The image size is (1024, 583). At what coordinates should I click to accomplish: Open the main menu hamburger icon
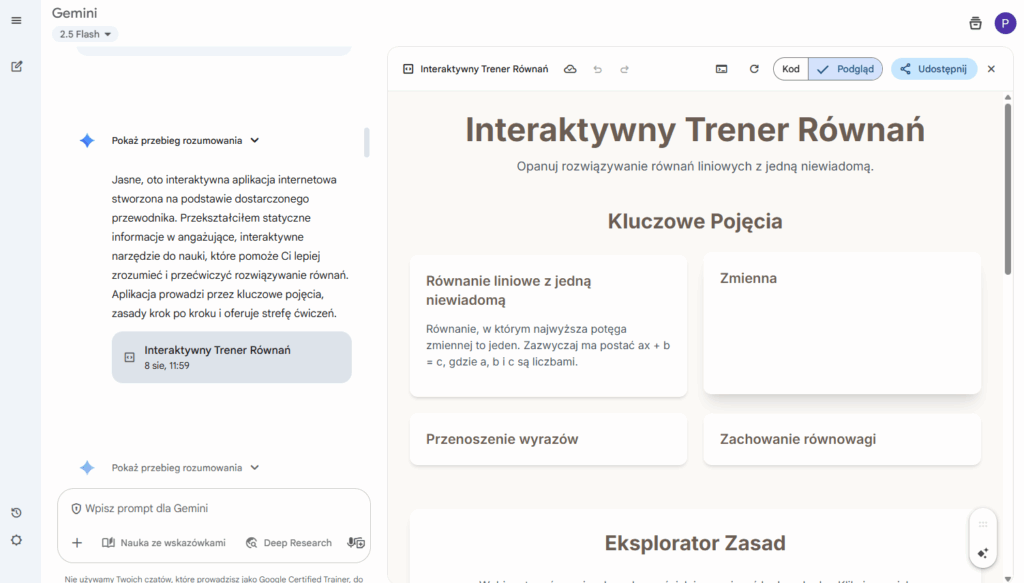[16, 21]
